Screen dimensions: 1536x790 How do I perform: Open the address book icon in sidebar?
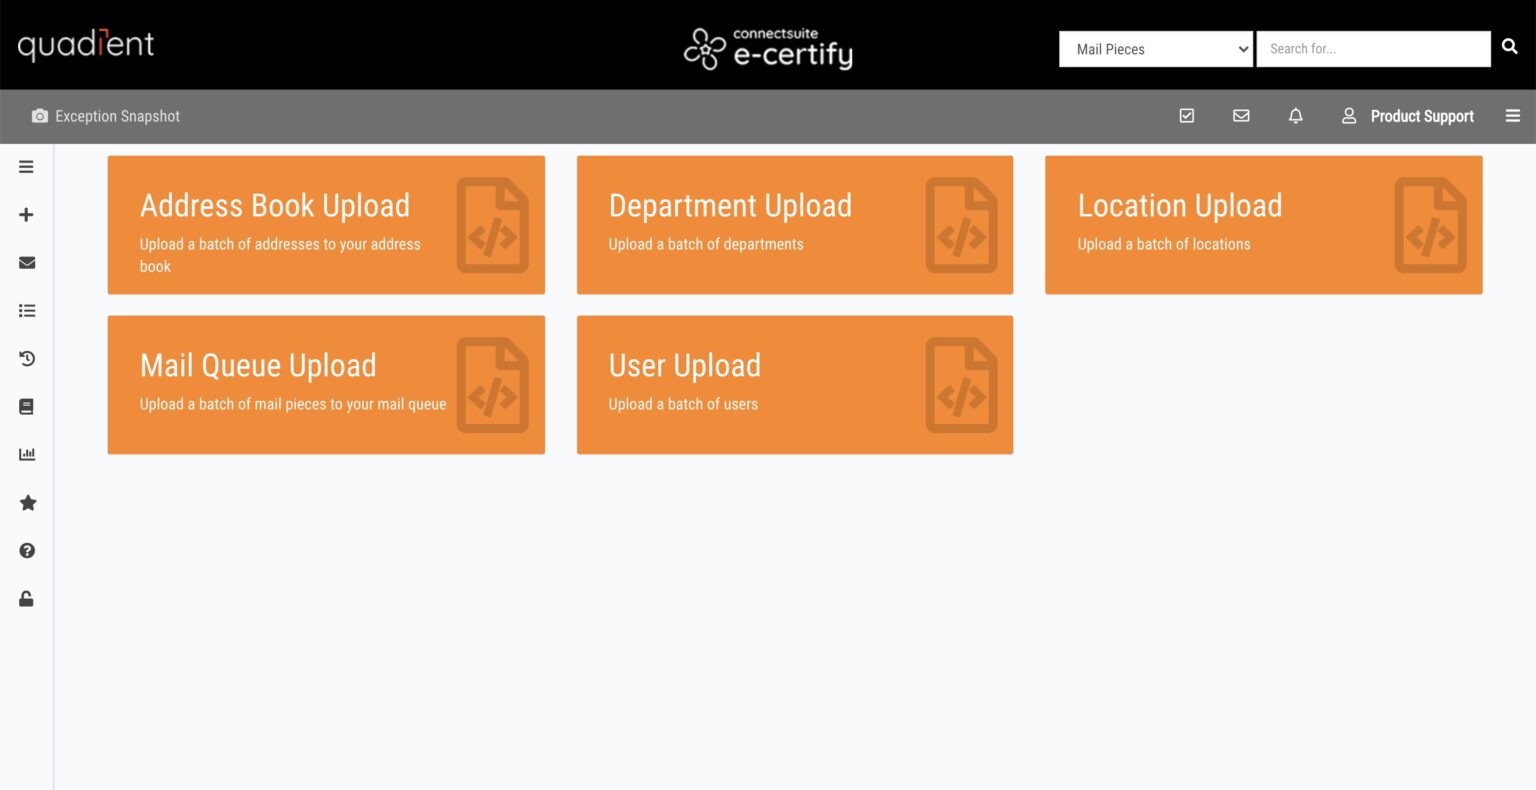[x=26, y=406]
